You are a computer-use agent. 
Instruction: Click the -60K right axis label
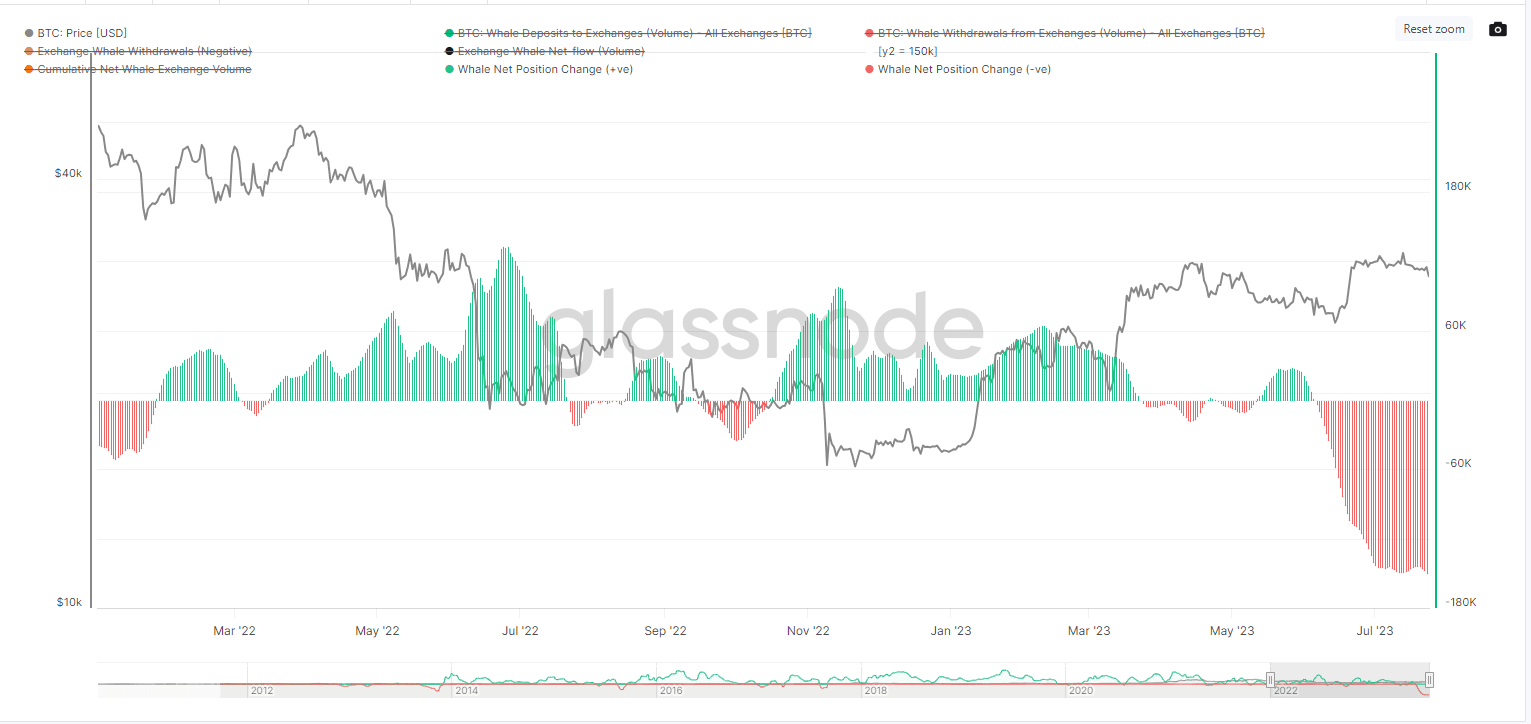coord(1458,464)
